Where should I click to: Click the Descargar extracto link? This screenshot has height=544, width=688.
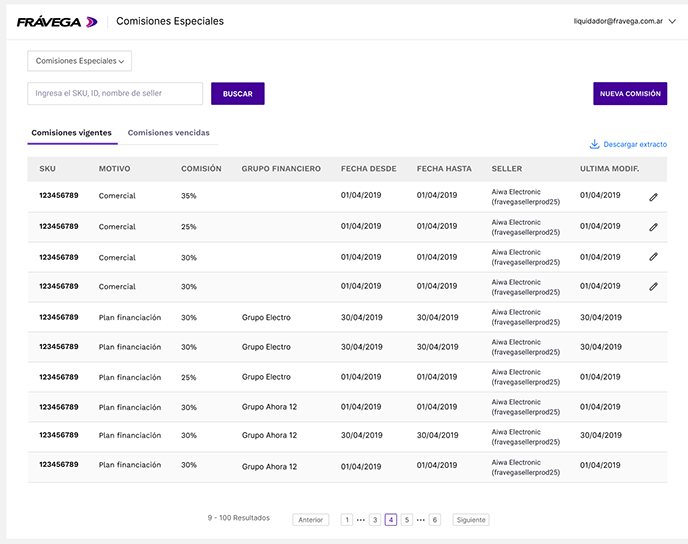click(x=635, y=144)
